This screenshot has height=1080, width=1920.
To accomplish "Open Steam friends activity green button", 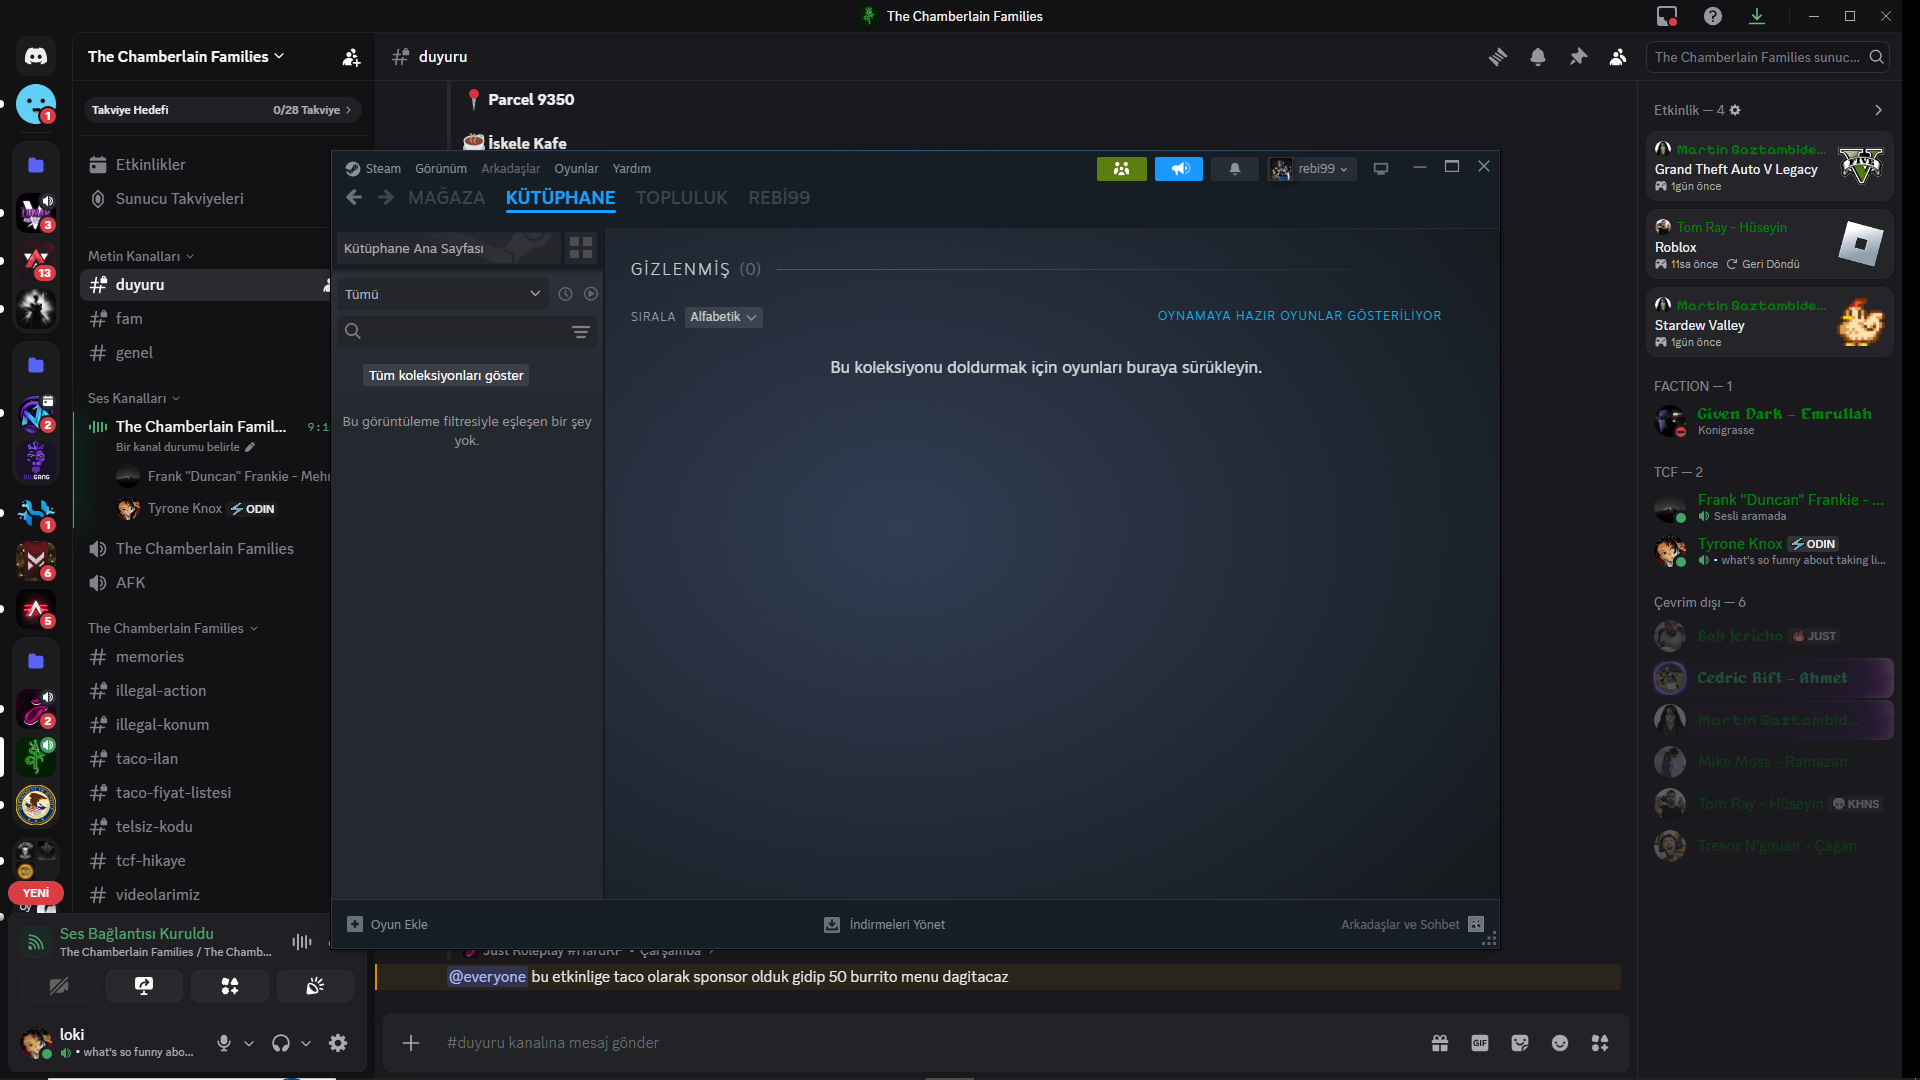I will 1122,169.
